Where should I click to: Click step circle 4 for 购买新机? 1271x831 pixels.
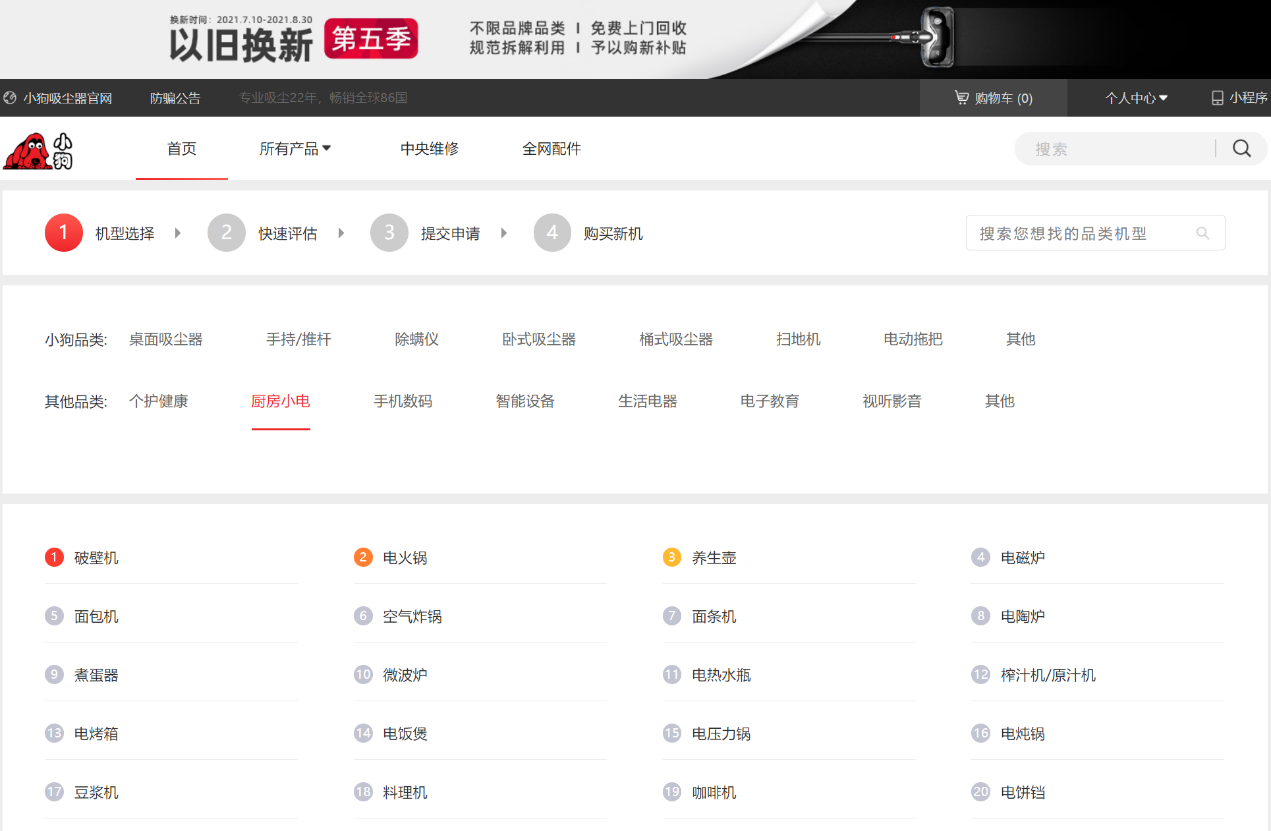[x=552, y=232]
